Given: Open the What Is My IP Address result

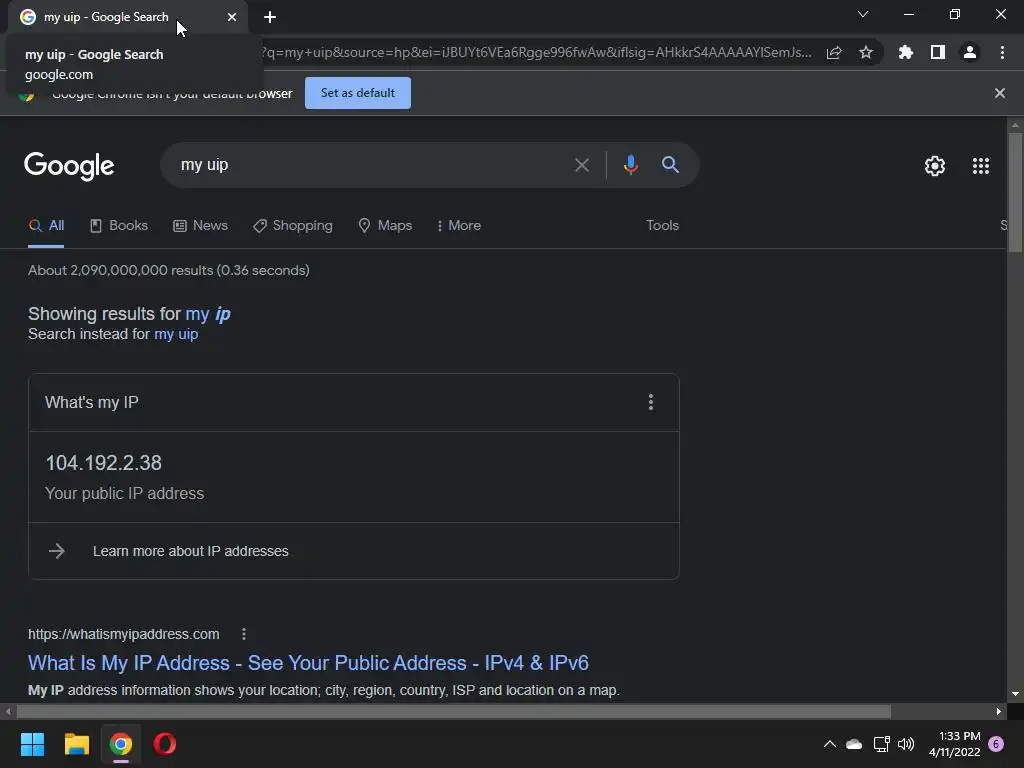Looking at the screenshot, I should [308, 664].
